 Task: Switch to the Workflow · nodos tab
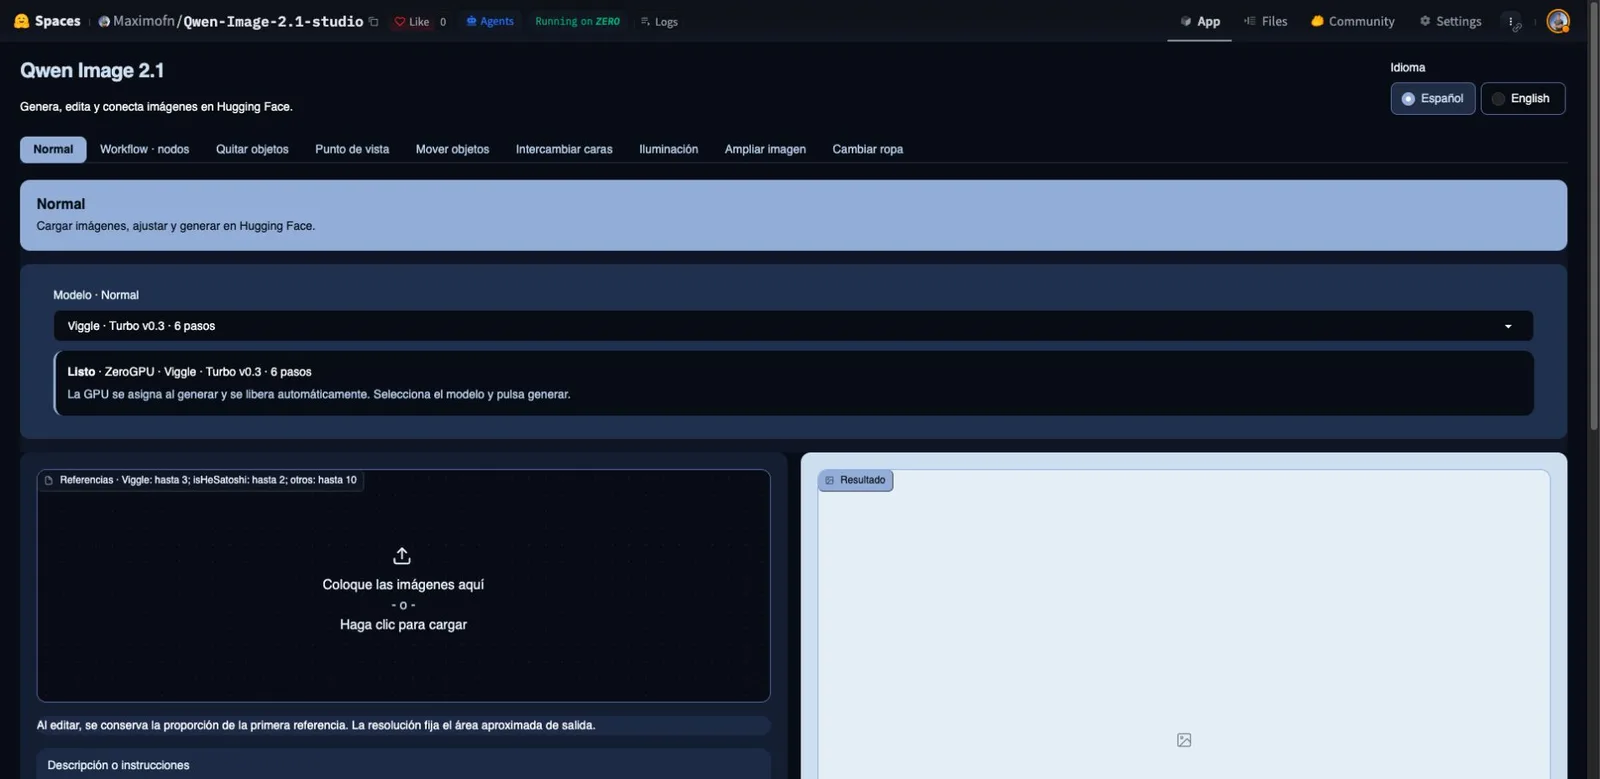coord(145,149)
